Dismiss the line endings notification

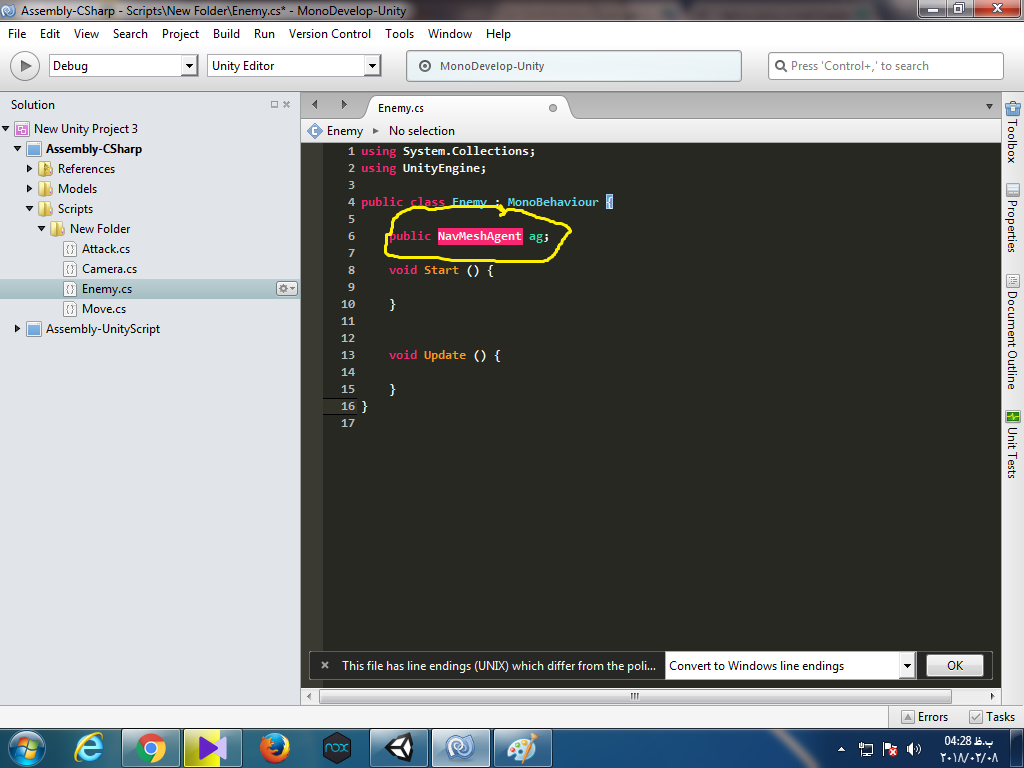coord(325,665)
